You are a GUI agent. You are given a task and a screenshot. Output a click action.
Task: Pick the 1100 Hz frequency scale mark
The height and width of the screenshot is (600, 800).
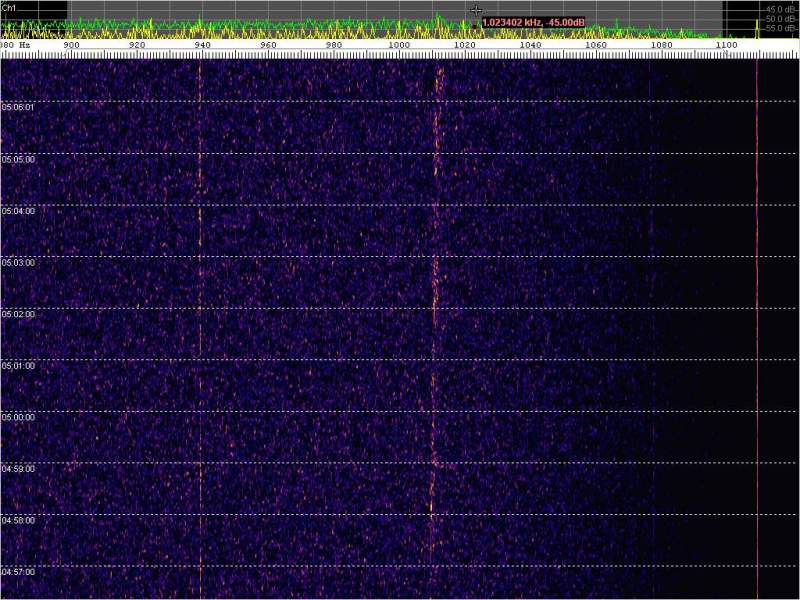[727, 45]
